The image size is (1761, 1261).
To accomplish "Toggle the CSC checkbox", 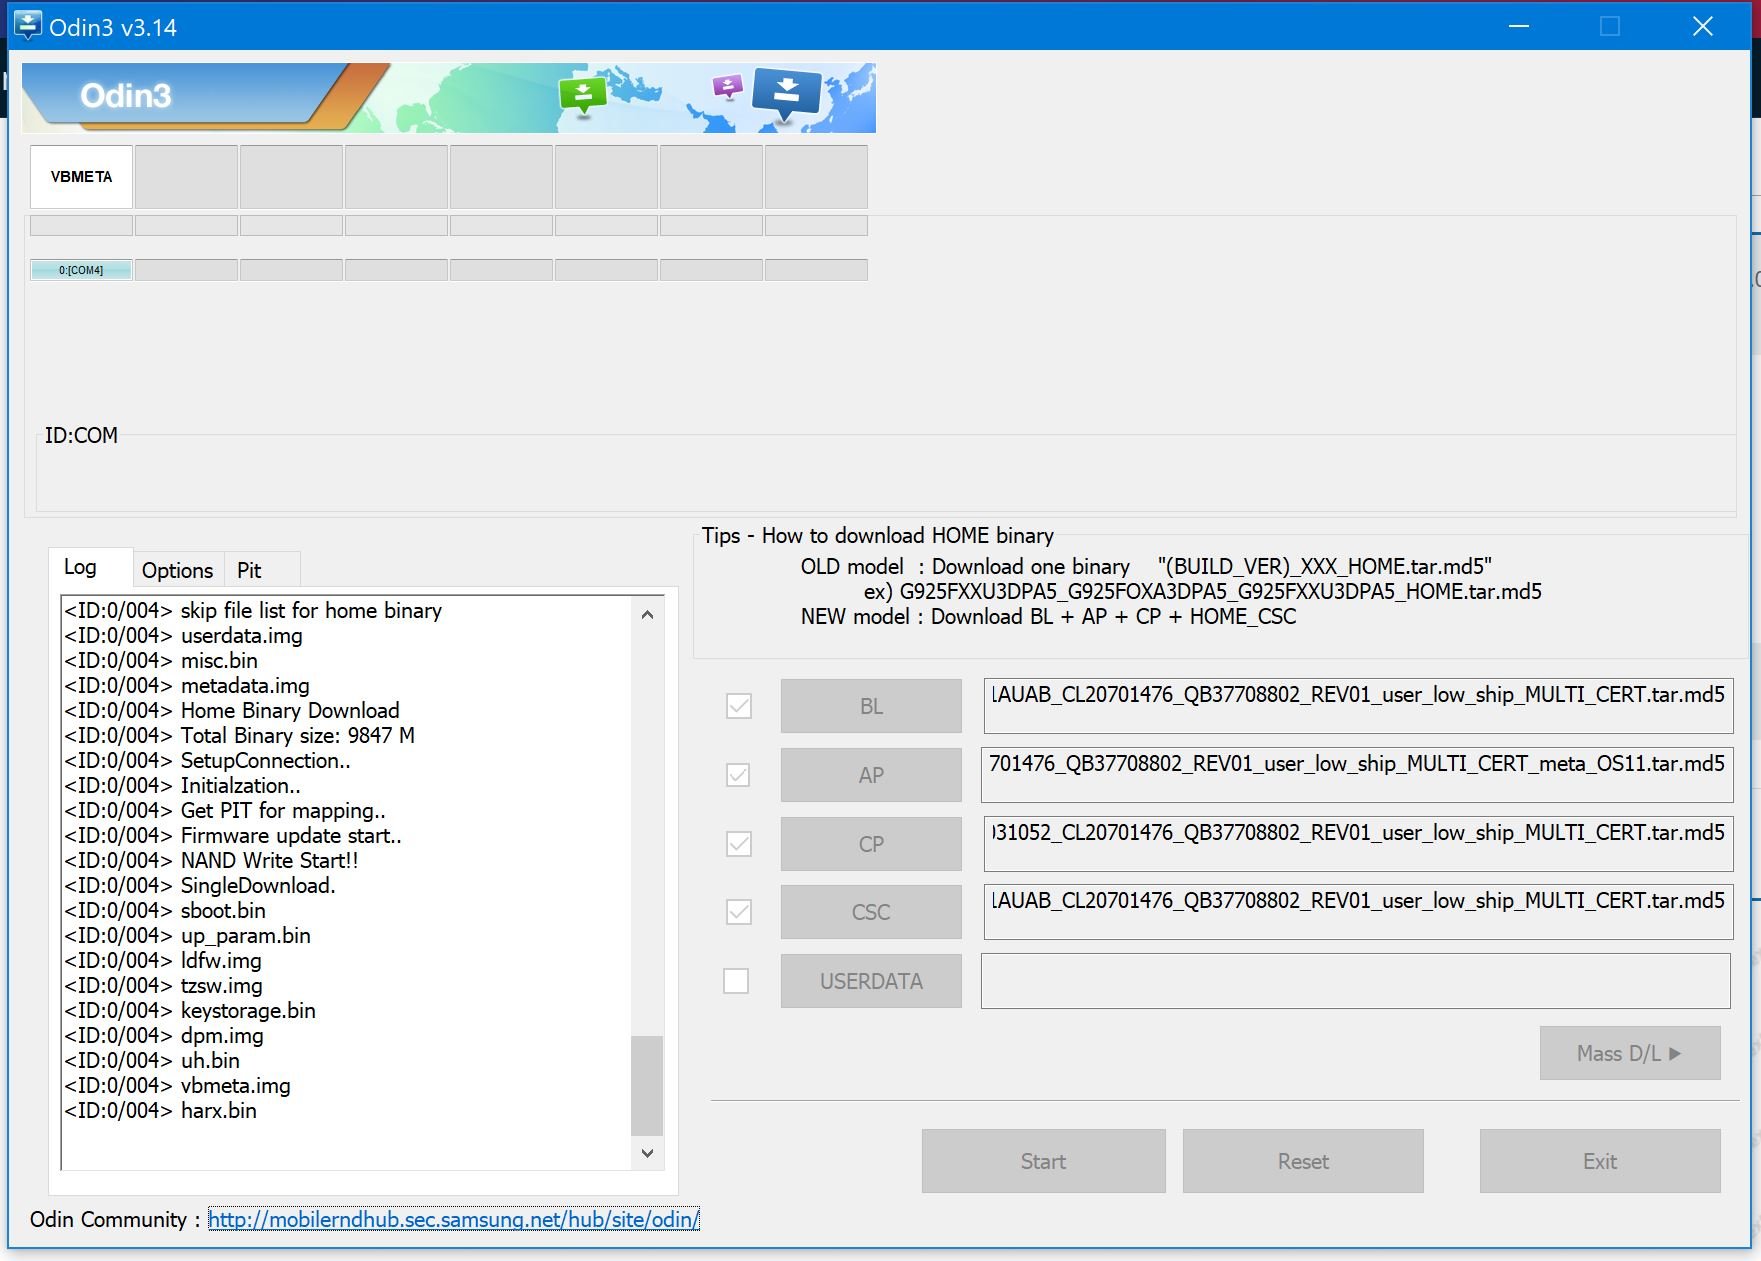I will pyautogui.click(x=739, y=912).
